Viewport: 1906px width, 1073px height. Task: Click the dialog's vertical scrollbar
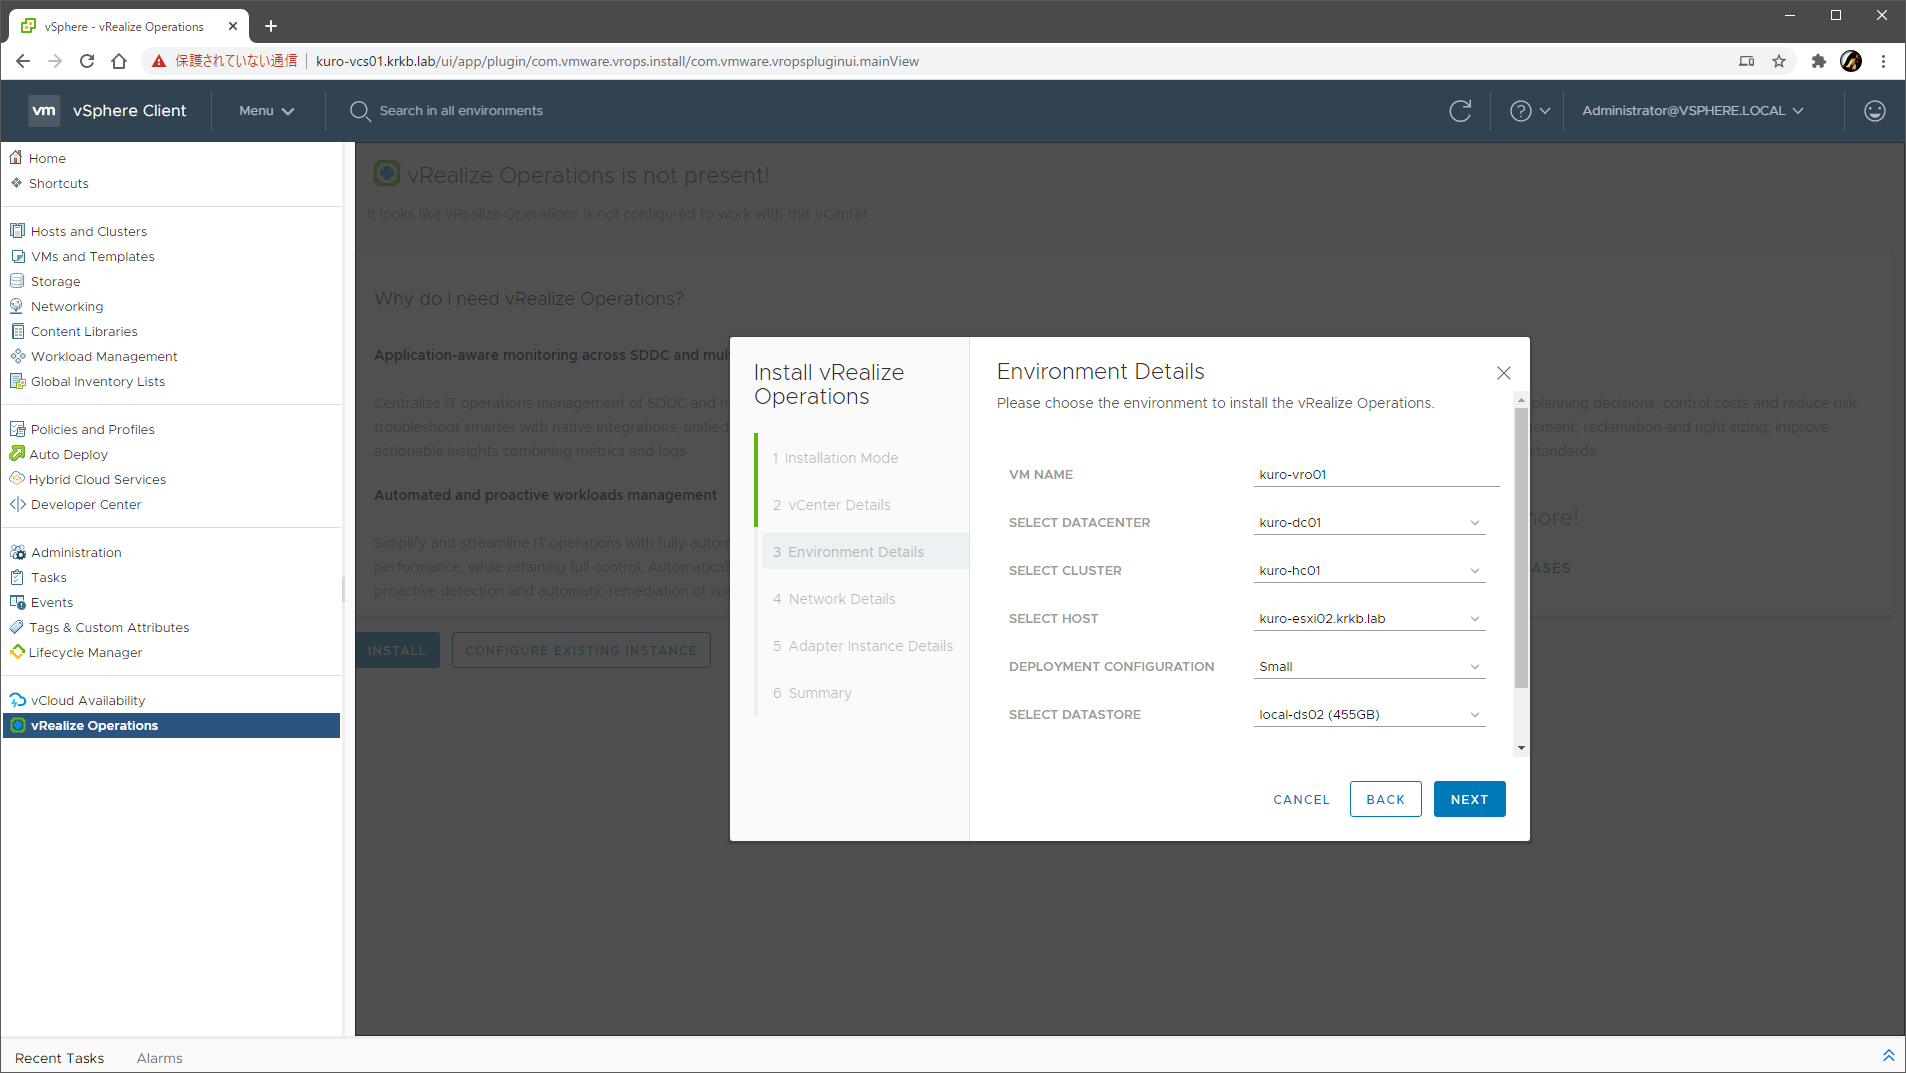coord(1521,550)
